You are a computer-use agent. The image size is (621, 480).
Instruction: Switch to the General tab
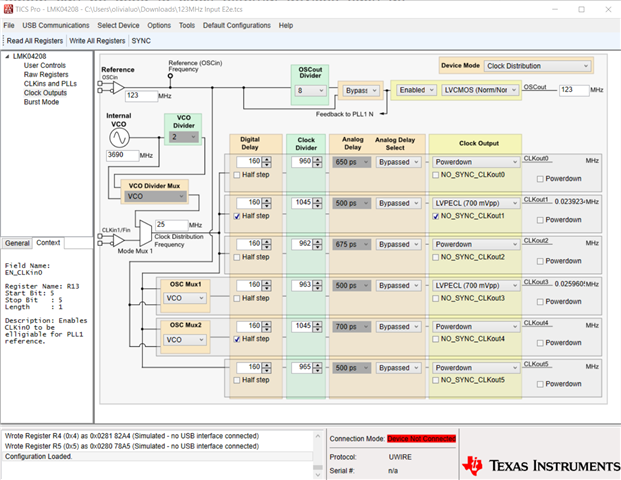click(17, 243)
